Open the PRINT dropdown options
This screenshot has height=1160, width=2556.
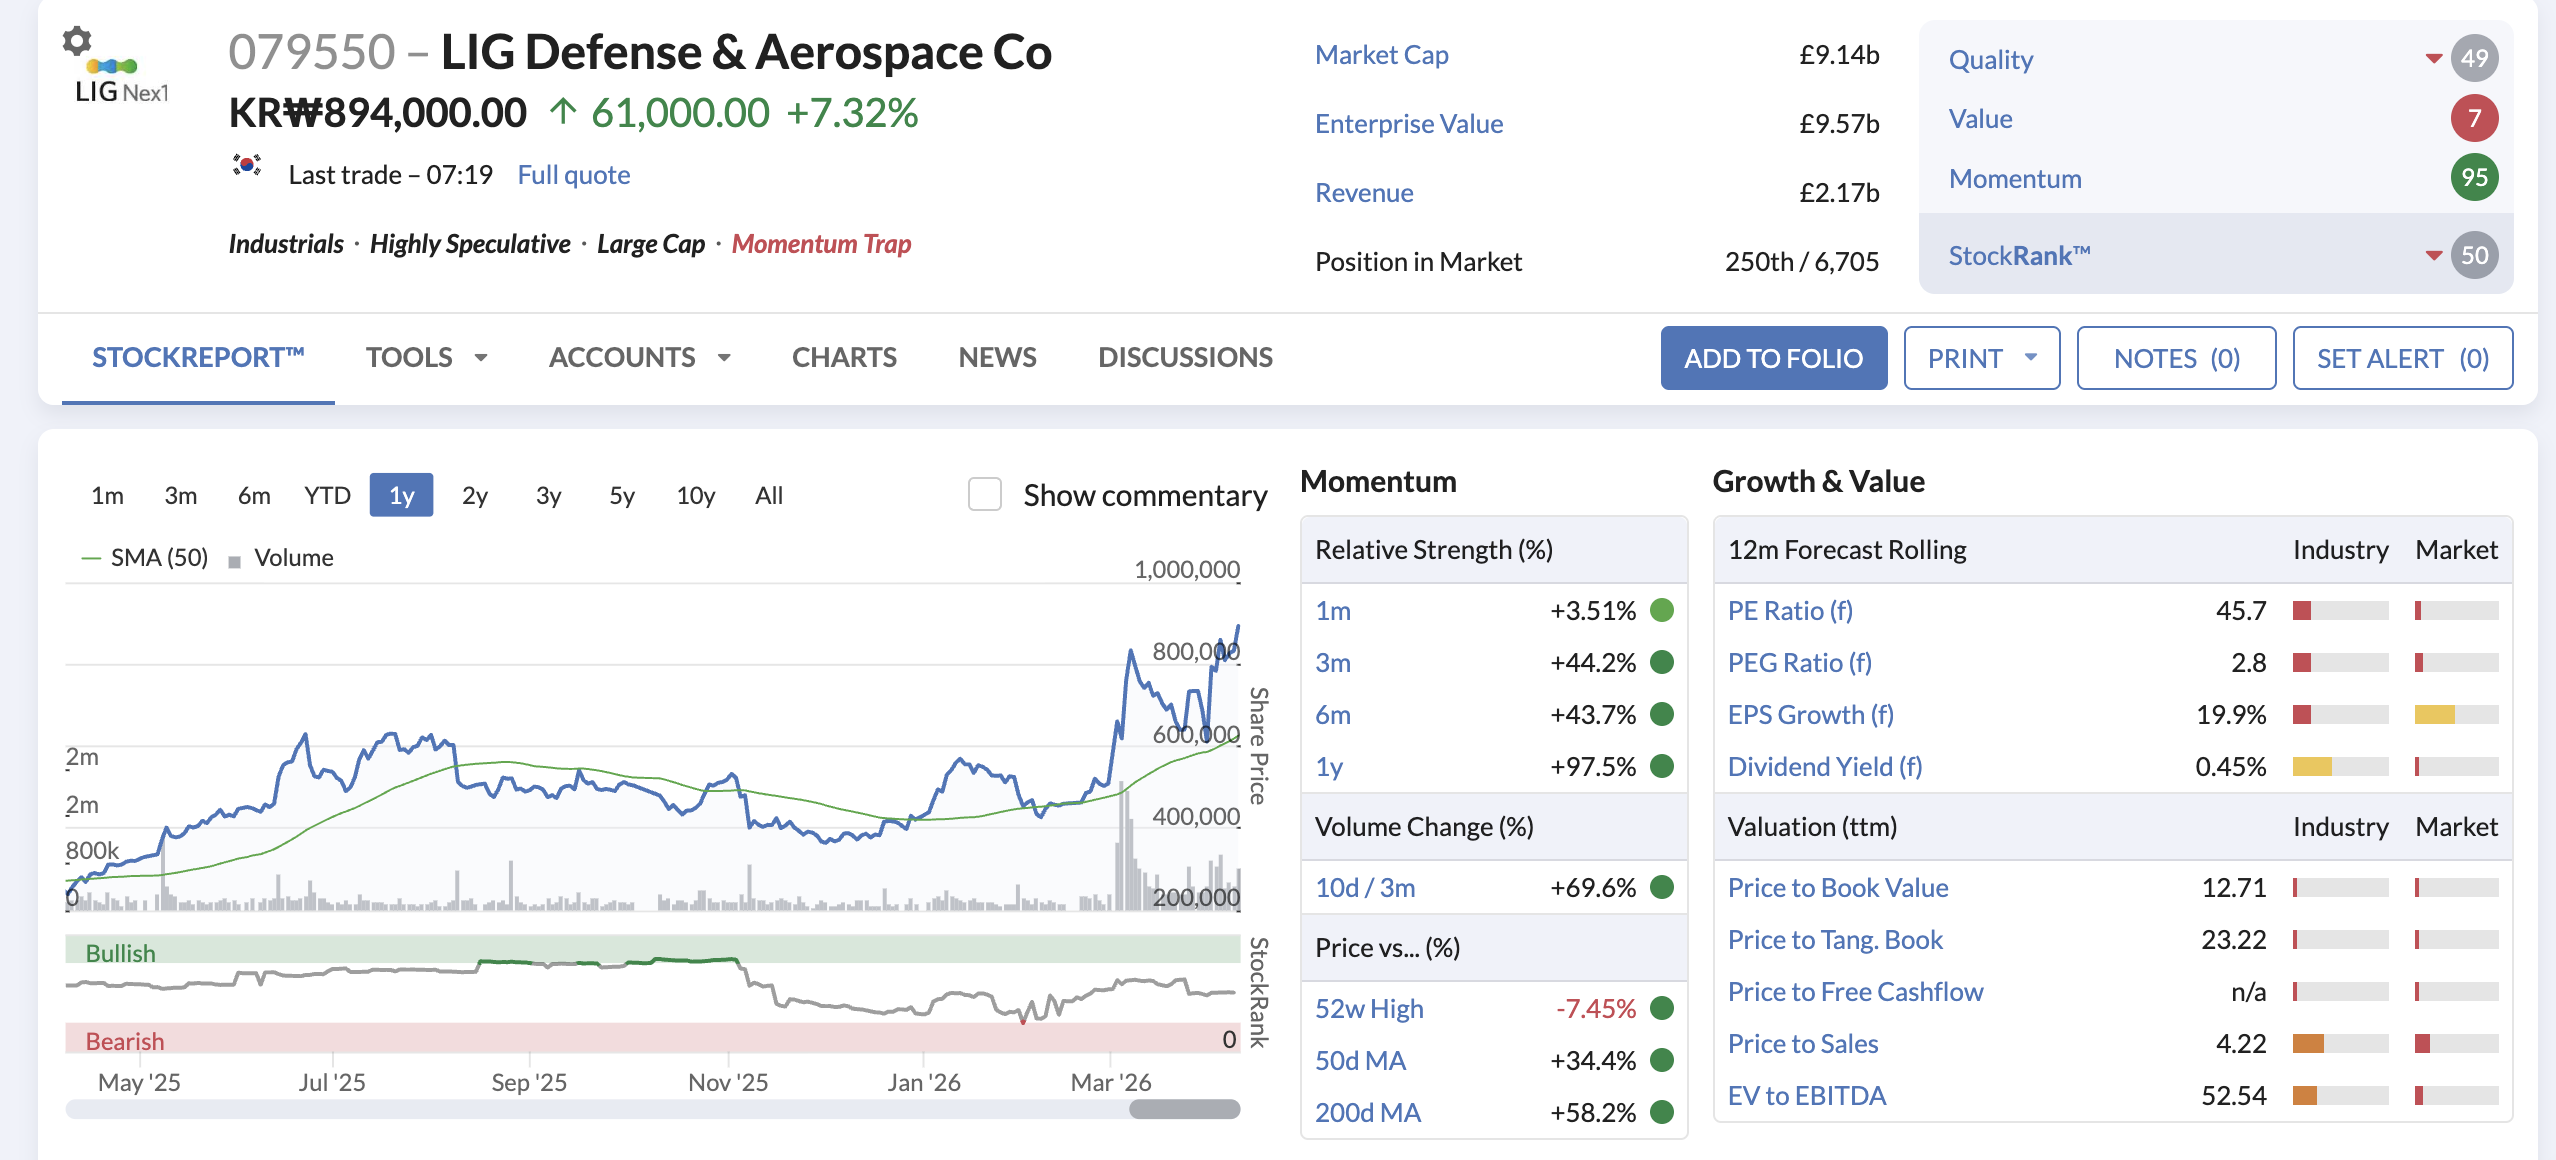coord(1982,358)
